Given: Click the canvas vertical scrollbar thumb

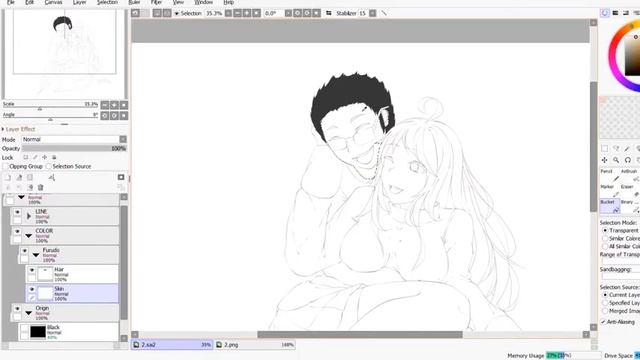Looking at the screenshot, I should tap(593, 147).
